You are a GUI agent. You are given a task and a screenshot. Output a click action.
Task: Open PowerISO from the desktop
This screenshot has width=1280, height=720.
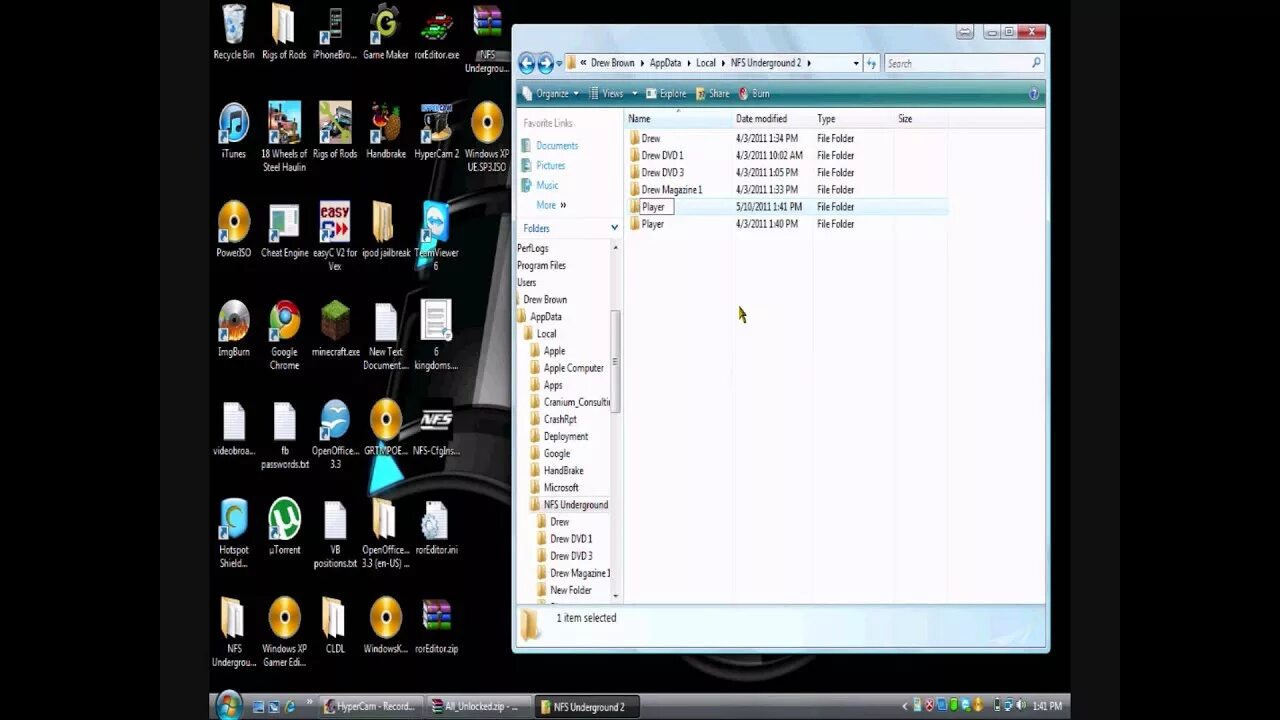coord(234,229)
